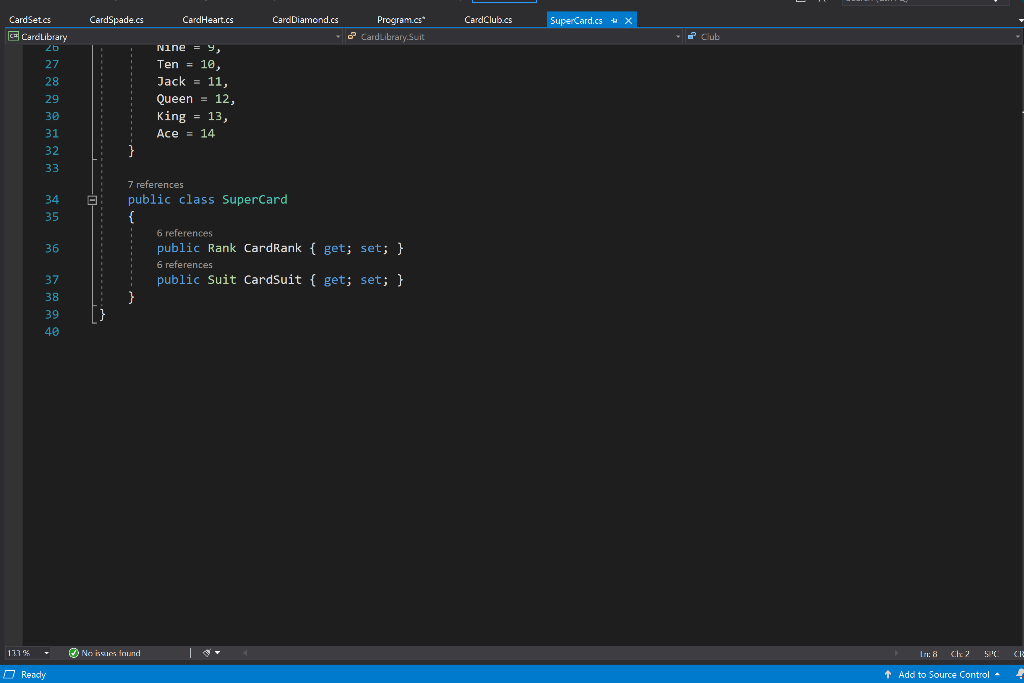
Task: Open the CardLibrary.Suit type dropdown
Action: (678, 37)
